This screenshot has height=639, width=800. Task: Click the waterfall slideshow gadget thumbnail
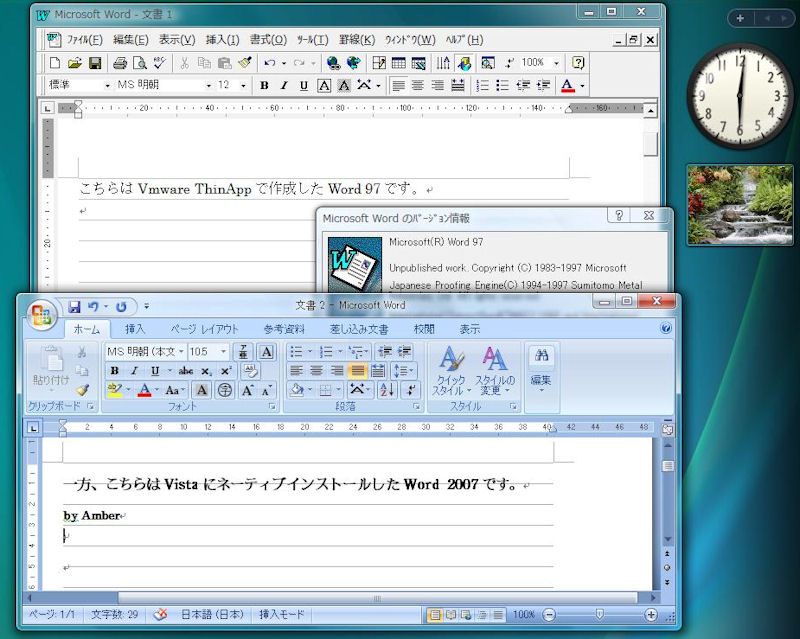click(740, 205)
